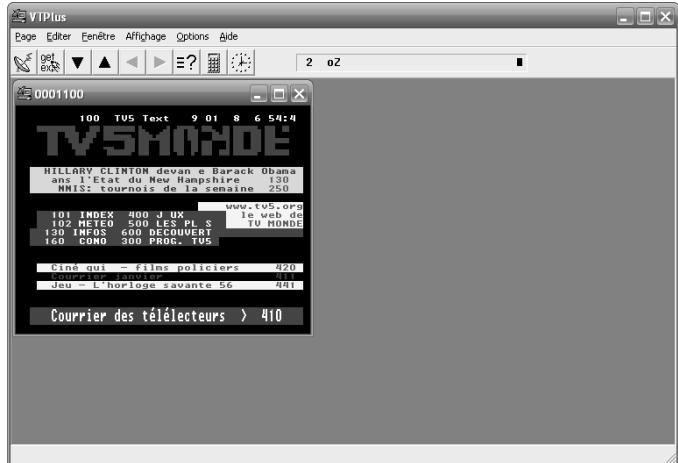This screenshot has height=463, width=678.
Task: Click '102 METEO' teletext entry
Action: coord(82,224)
